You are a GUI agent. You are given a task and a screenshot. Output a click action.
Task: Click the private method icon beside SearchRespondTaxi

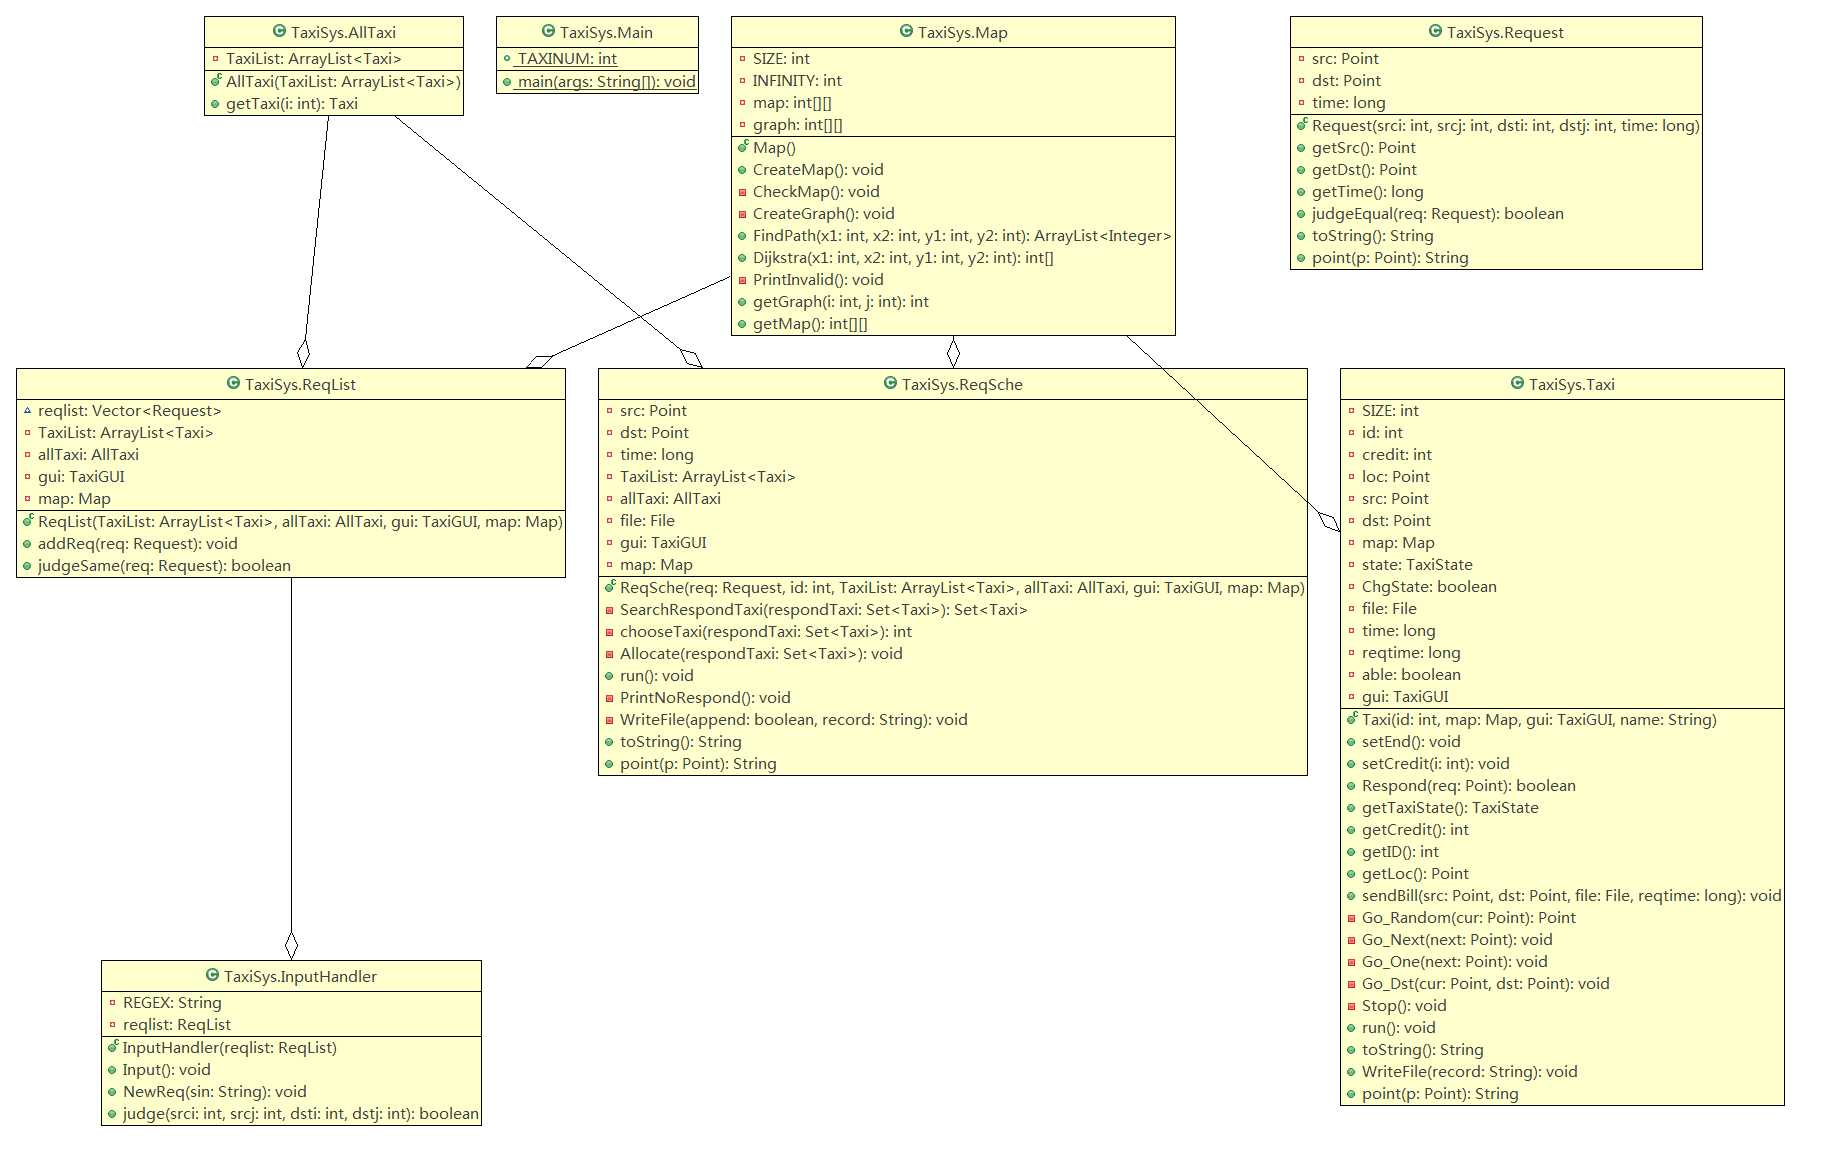coord(610,610)
